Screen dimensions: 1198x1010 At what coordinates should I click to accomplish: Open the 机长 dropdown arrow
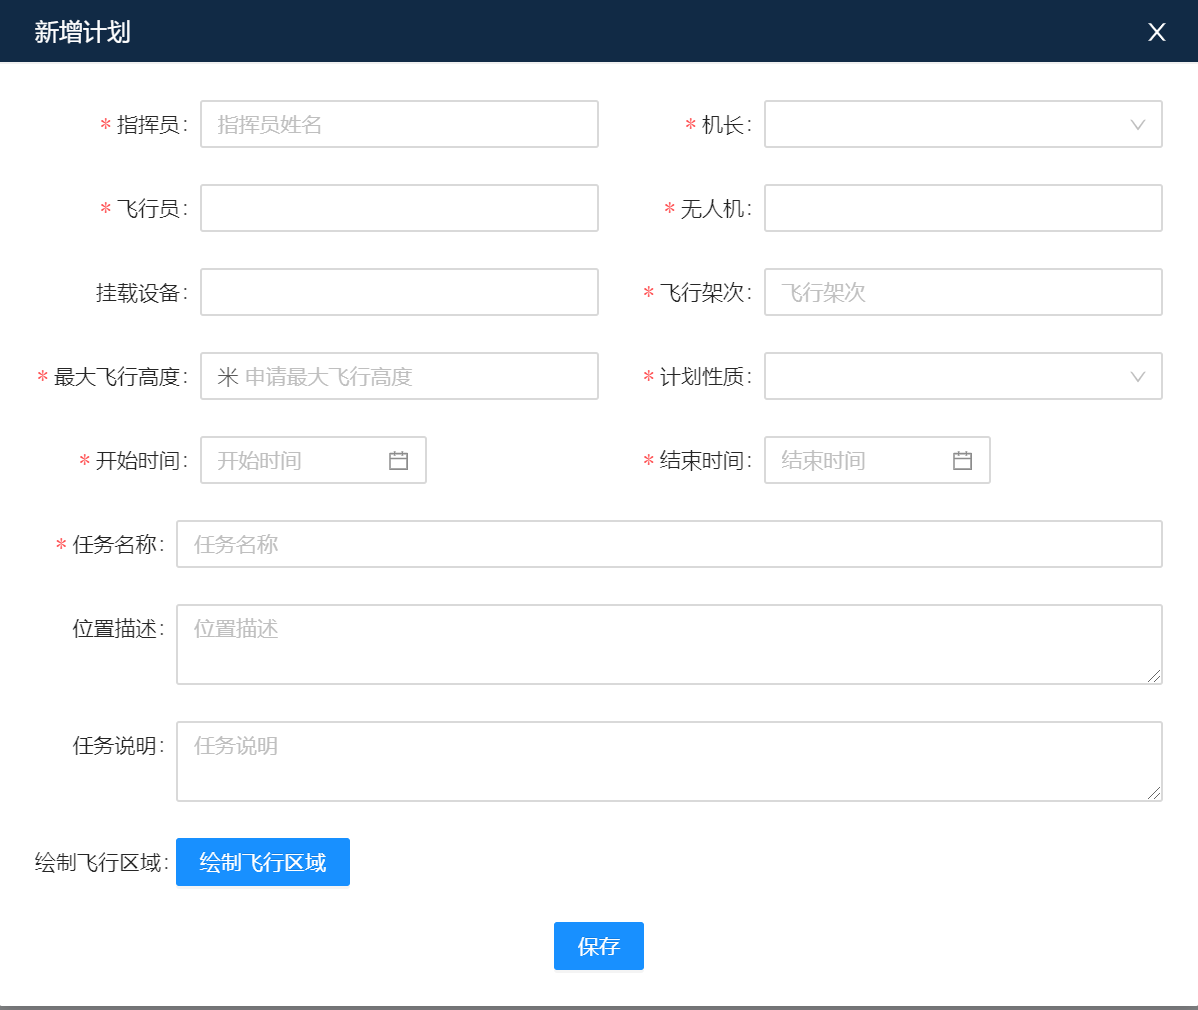tap(1137, 125)
